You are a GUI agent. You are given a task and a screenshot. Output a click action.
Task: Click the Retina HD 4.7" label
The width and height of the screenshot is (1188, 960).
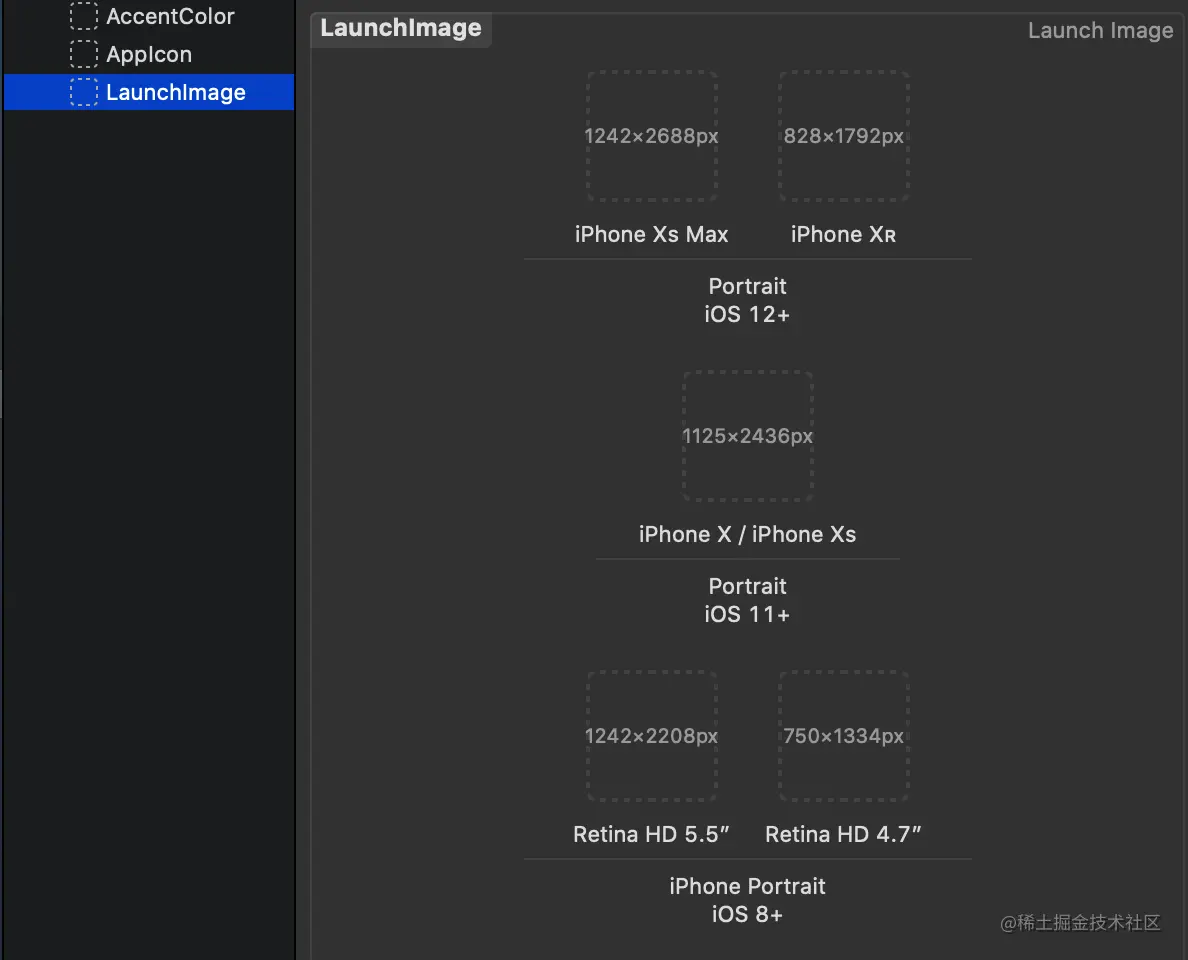pos(843,834)
